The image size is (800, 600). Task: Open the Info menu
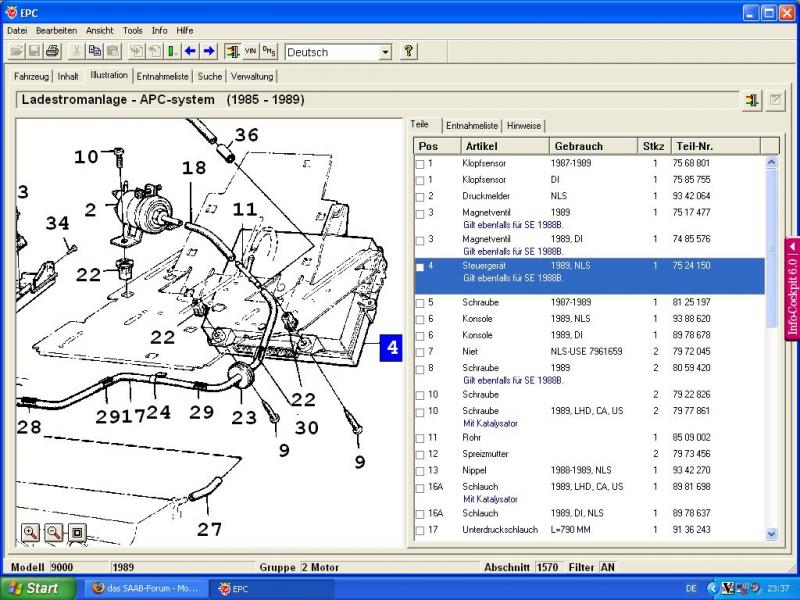tap(159, 31)
